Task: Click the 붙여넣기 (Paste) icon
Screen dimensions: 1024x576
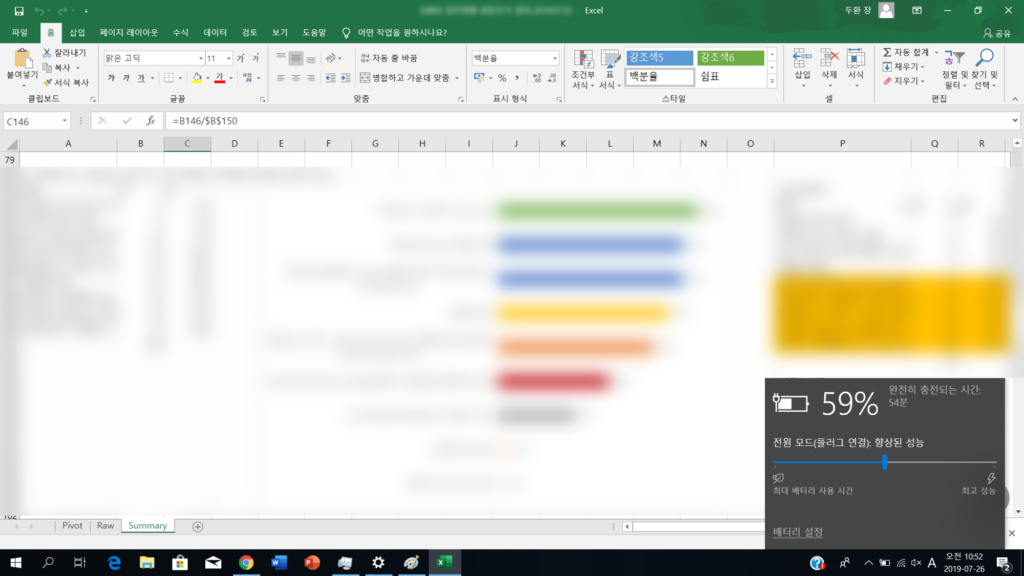Action: point(22,59)
